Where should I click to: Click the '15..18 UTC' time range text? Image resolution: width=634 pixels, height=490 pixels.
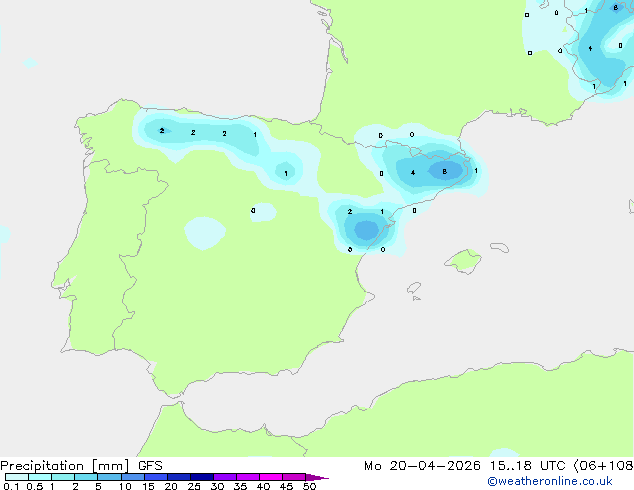(527, 466)
